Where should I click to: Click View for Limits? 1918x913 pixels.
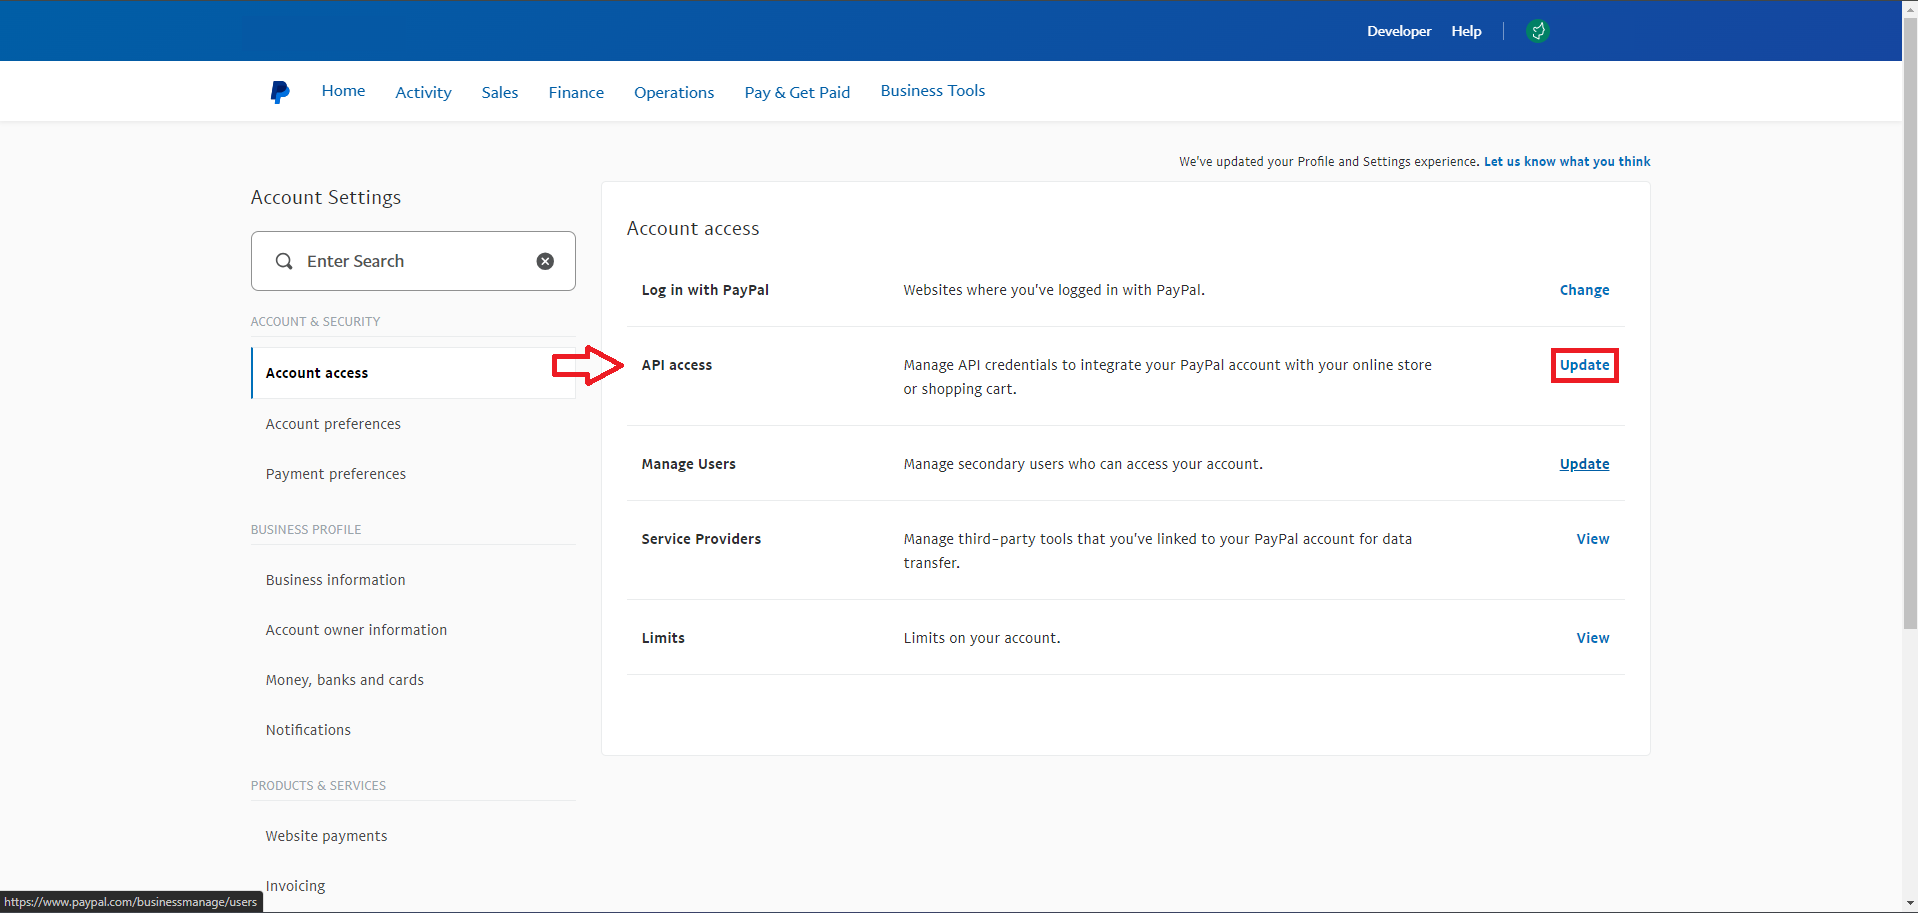[1593, 638]
